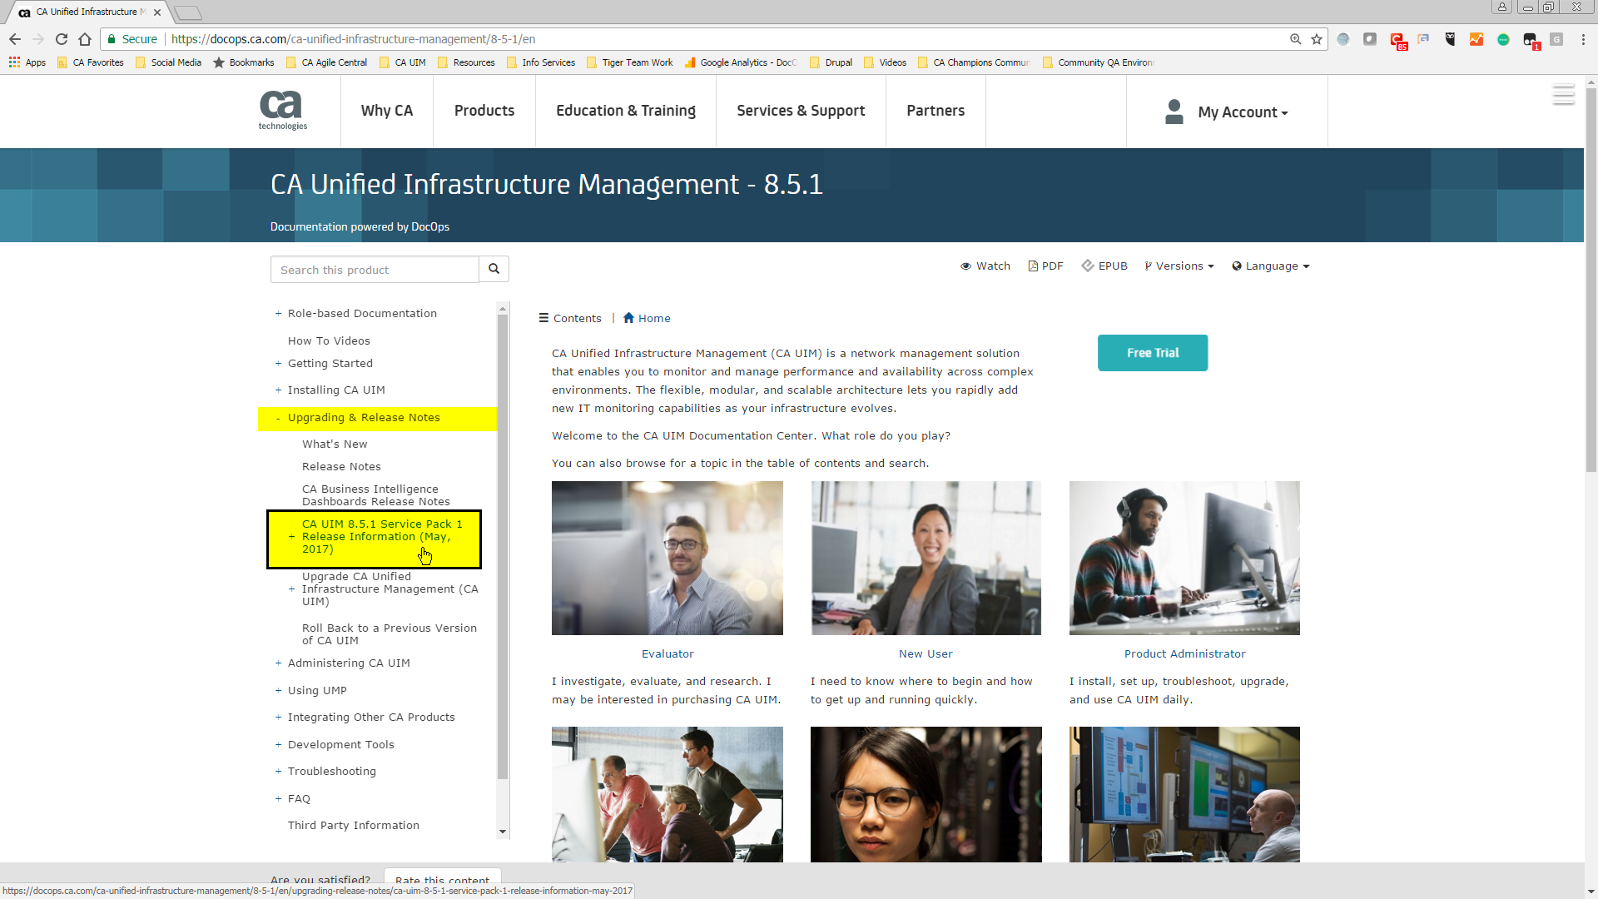Open Tiger Team Work bookmark
Viewport: 1598px width, 899px height.
click(630, 62)
